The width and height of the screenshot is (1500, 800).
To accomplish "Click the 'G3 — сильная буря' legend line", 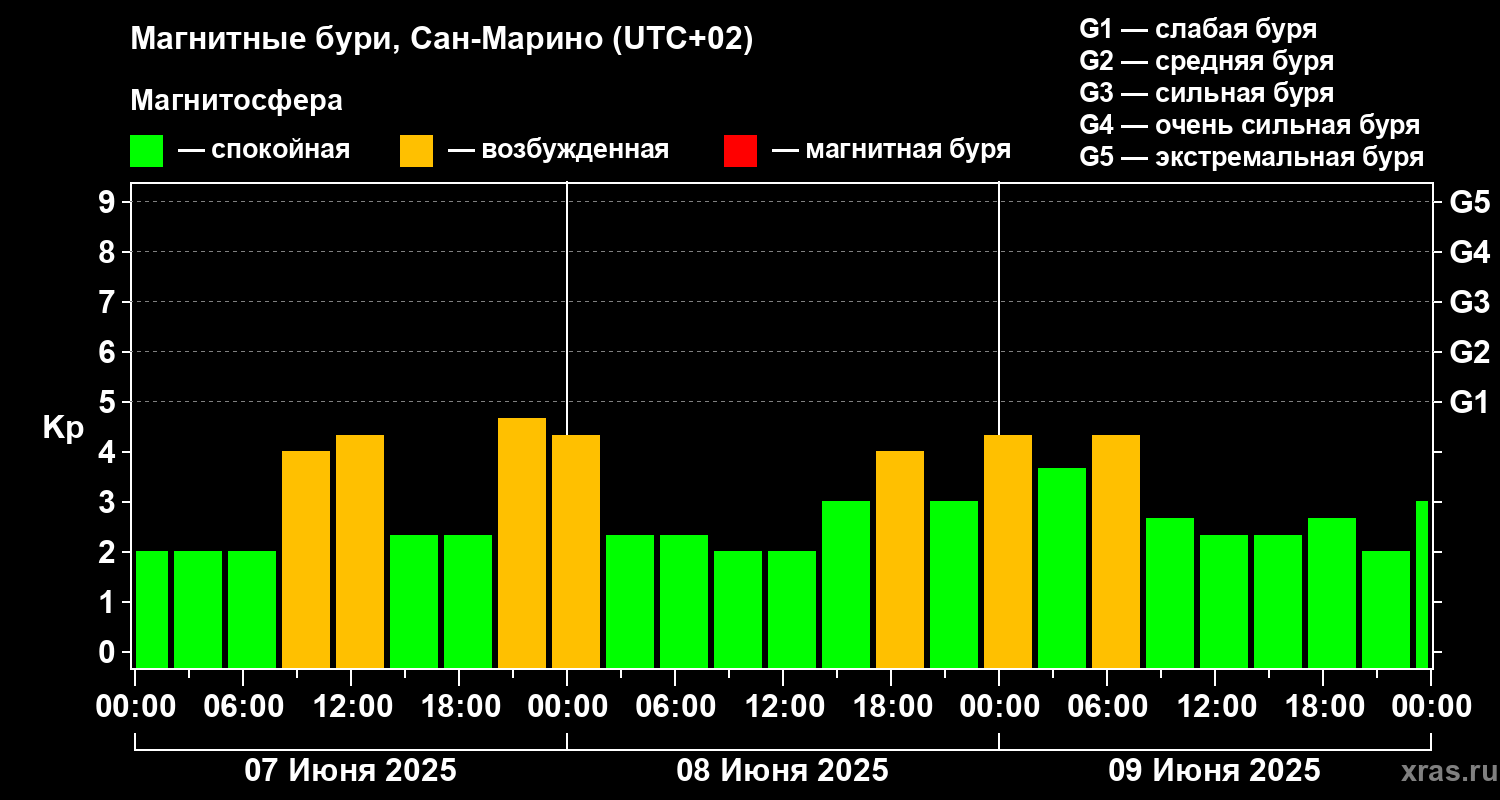I will pyautogui.click(x=1206, y=93).
